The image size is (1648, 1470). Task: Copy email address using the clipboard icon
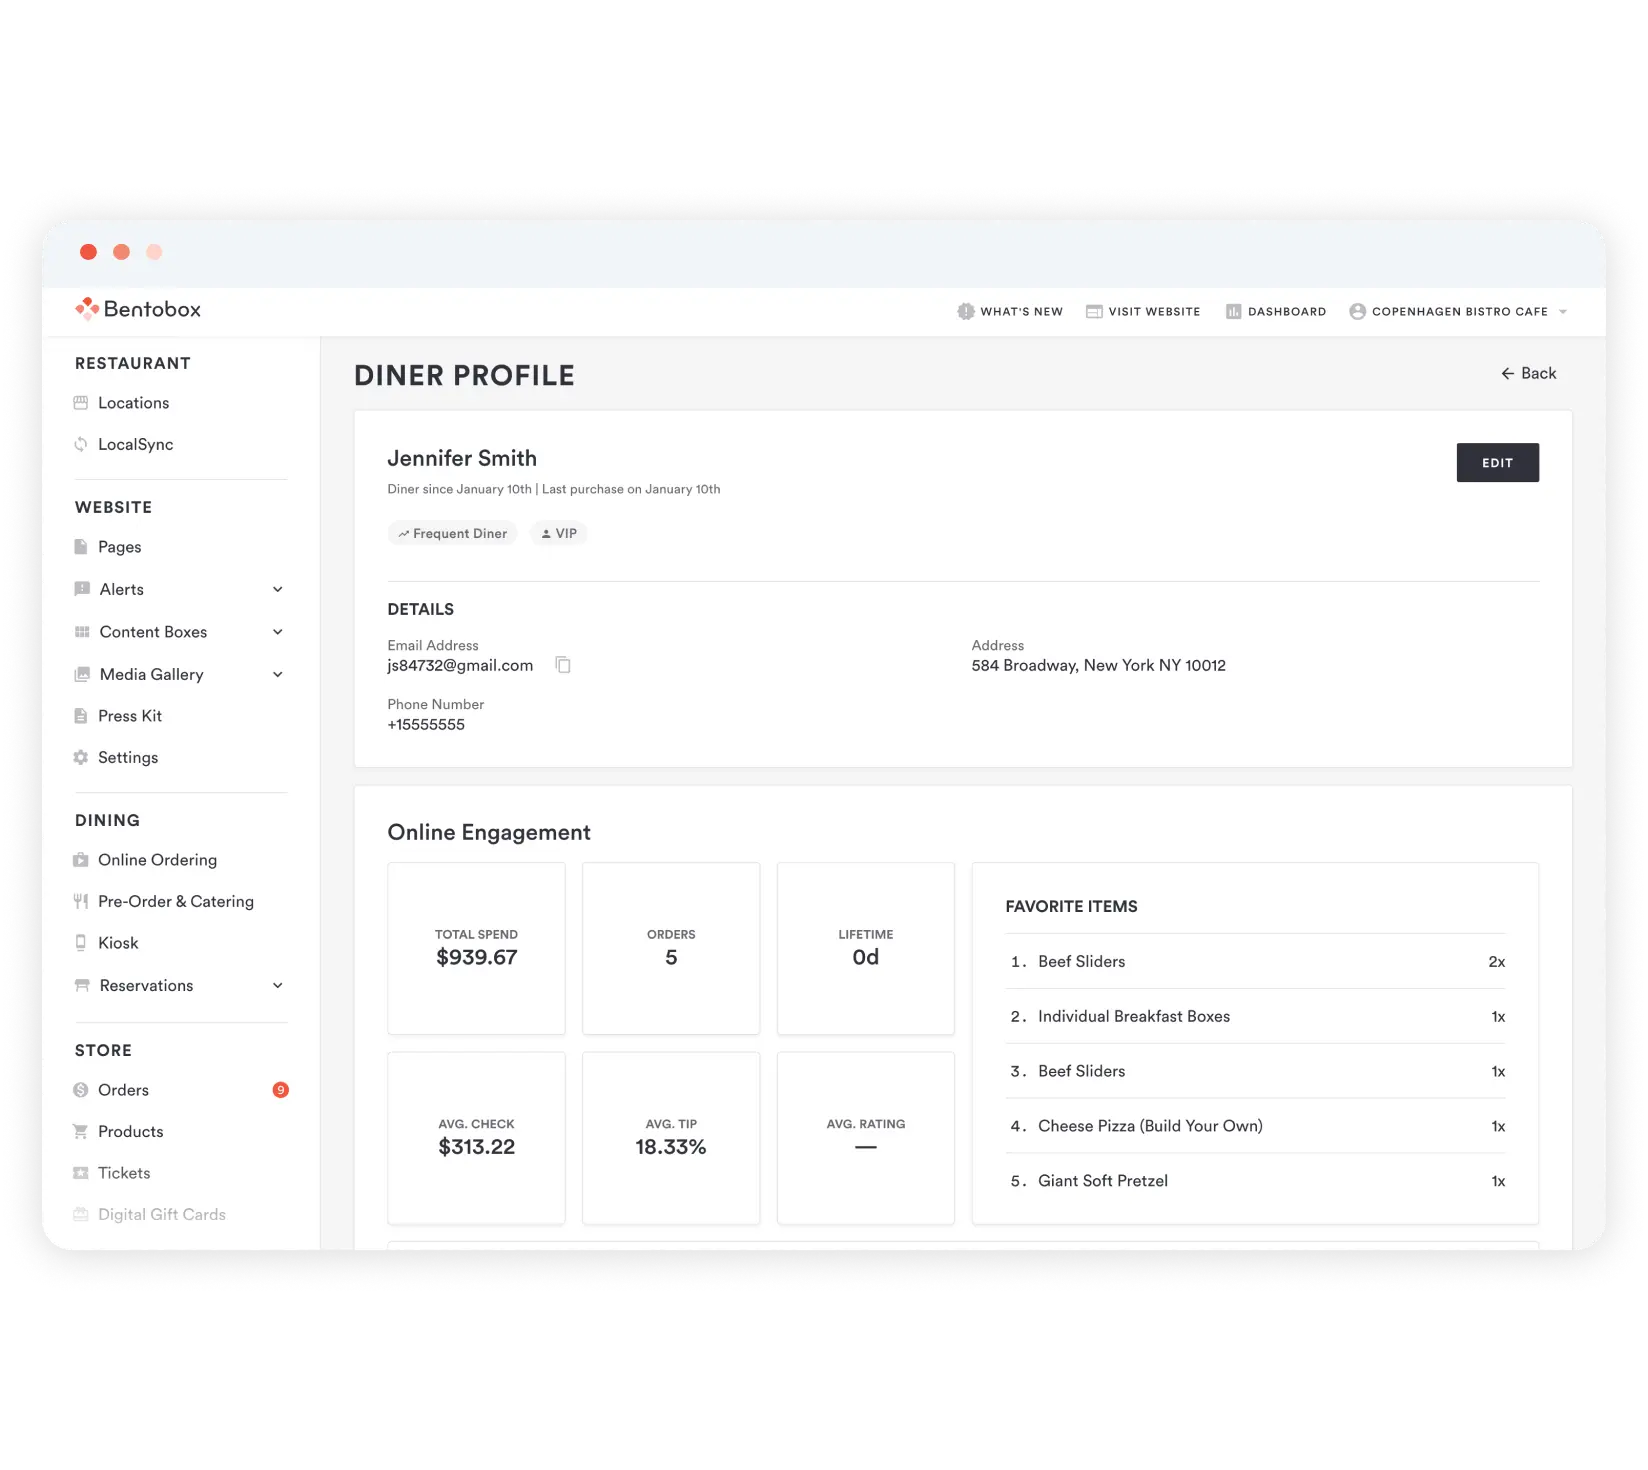tap(563, 665)
